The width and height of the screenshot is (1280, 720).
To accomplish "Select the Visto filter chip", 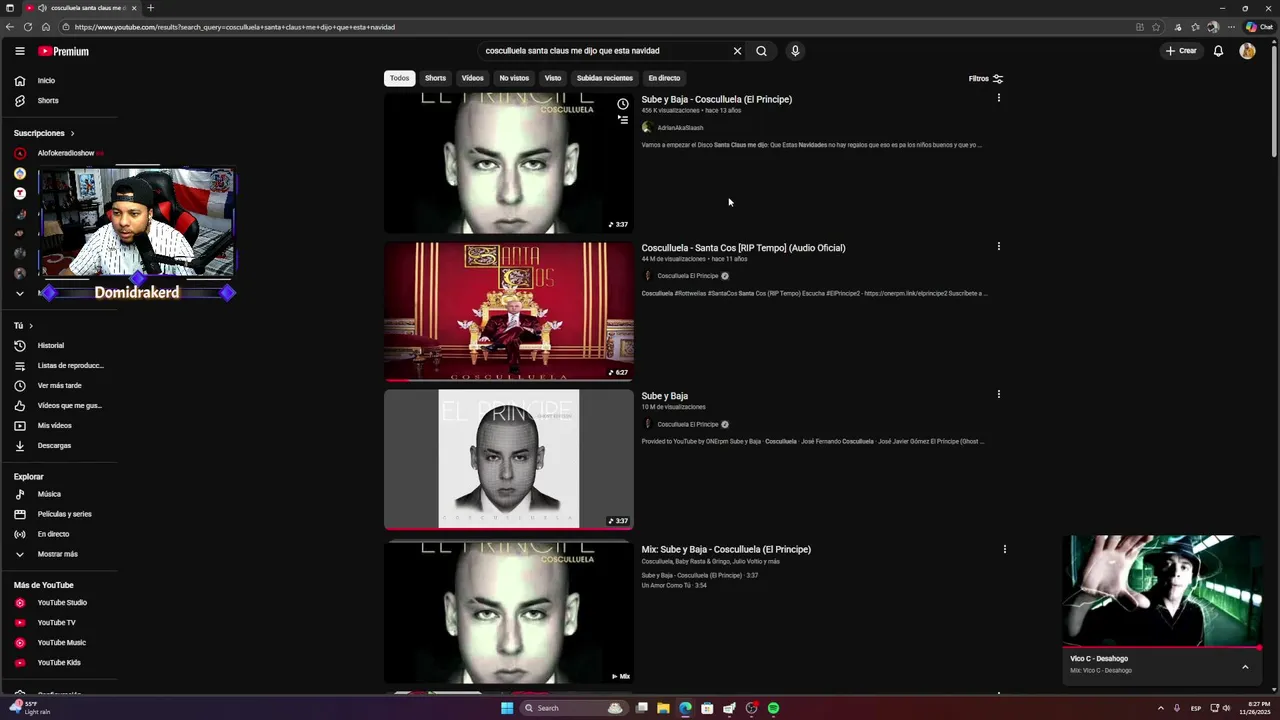I will point(553,78).
